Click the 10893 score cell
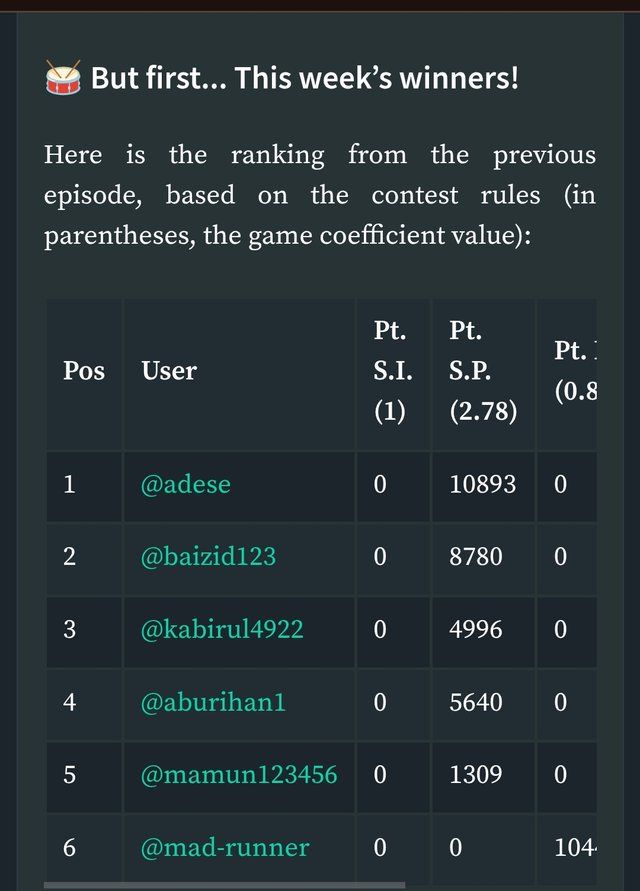 (483, 484)
